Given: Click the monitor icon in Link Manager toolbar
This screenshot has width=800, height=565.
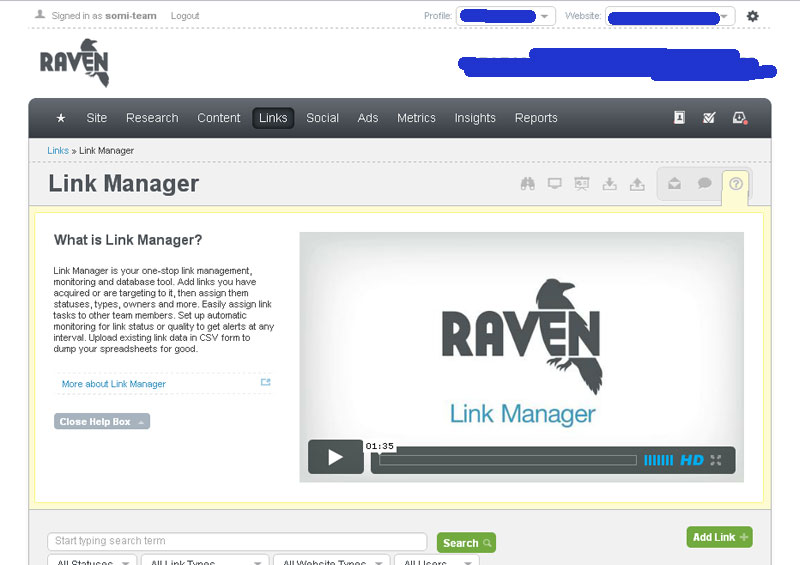Looking at the screenshot, I should [x=555, y=184].
